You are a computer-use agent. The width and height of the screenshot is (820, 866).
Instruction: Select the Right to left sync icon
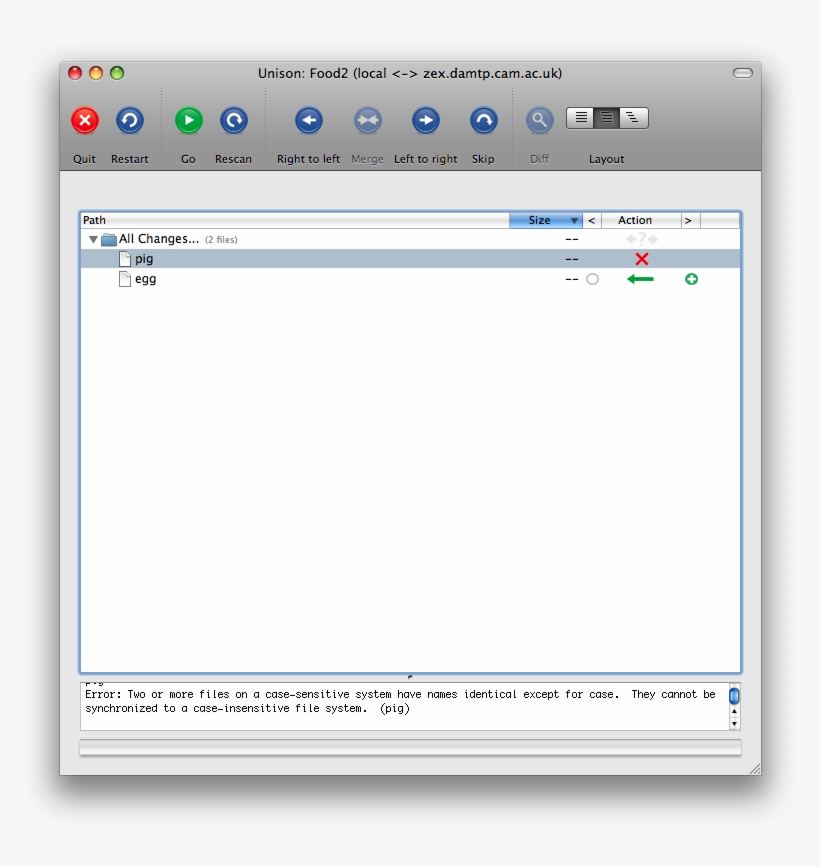pos(308,120)
